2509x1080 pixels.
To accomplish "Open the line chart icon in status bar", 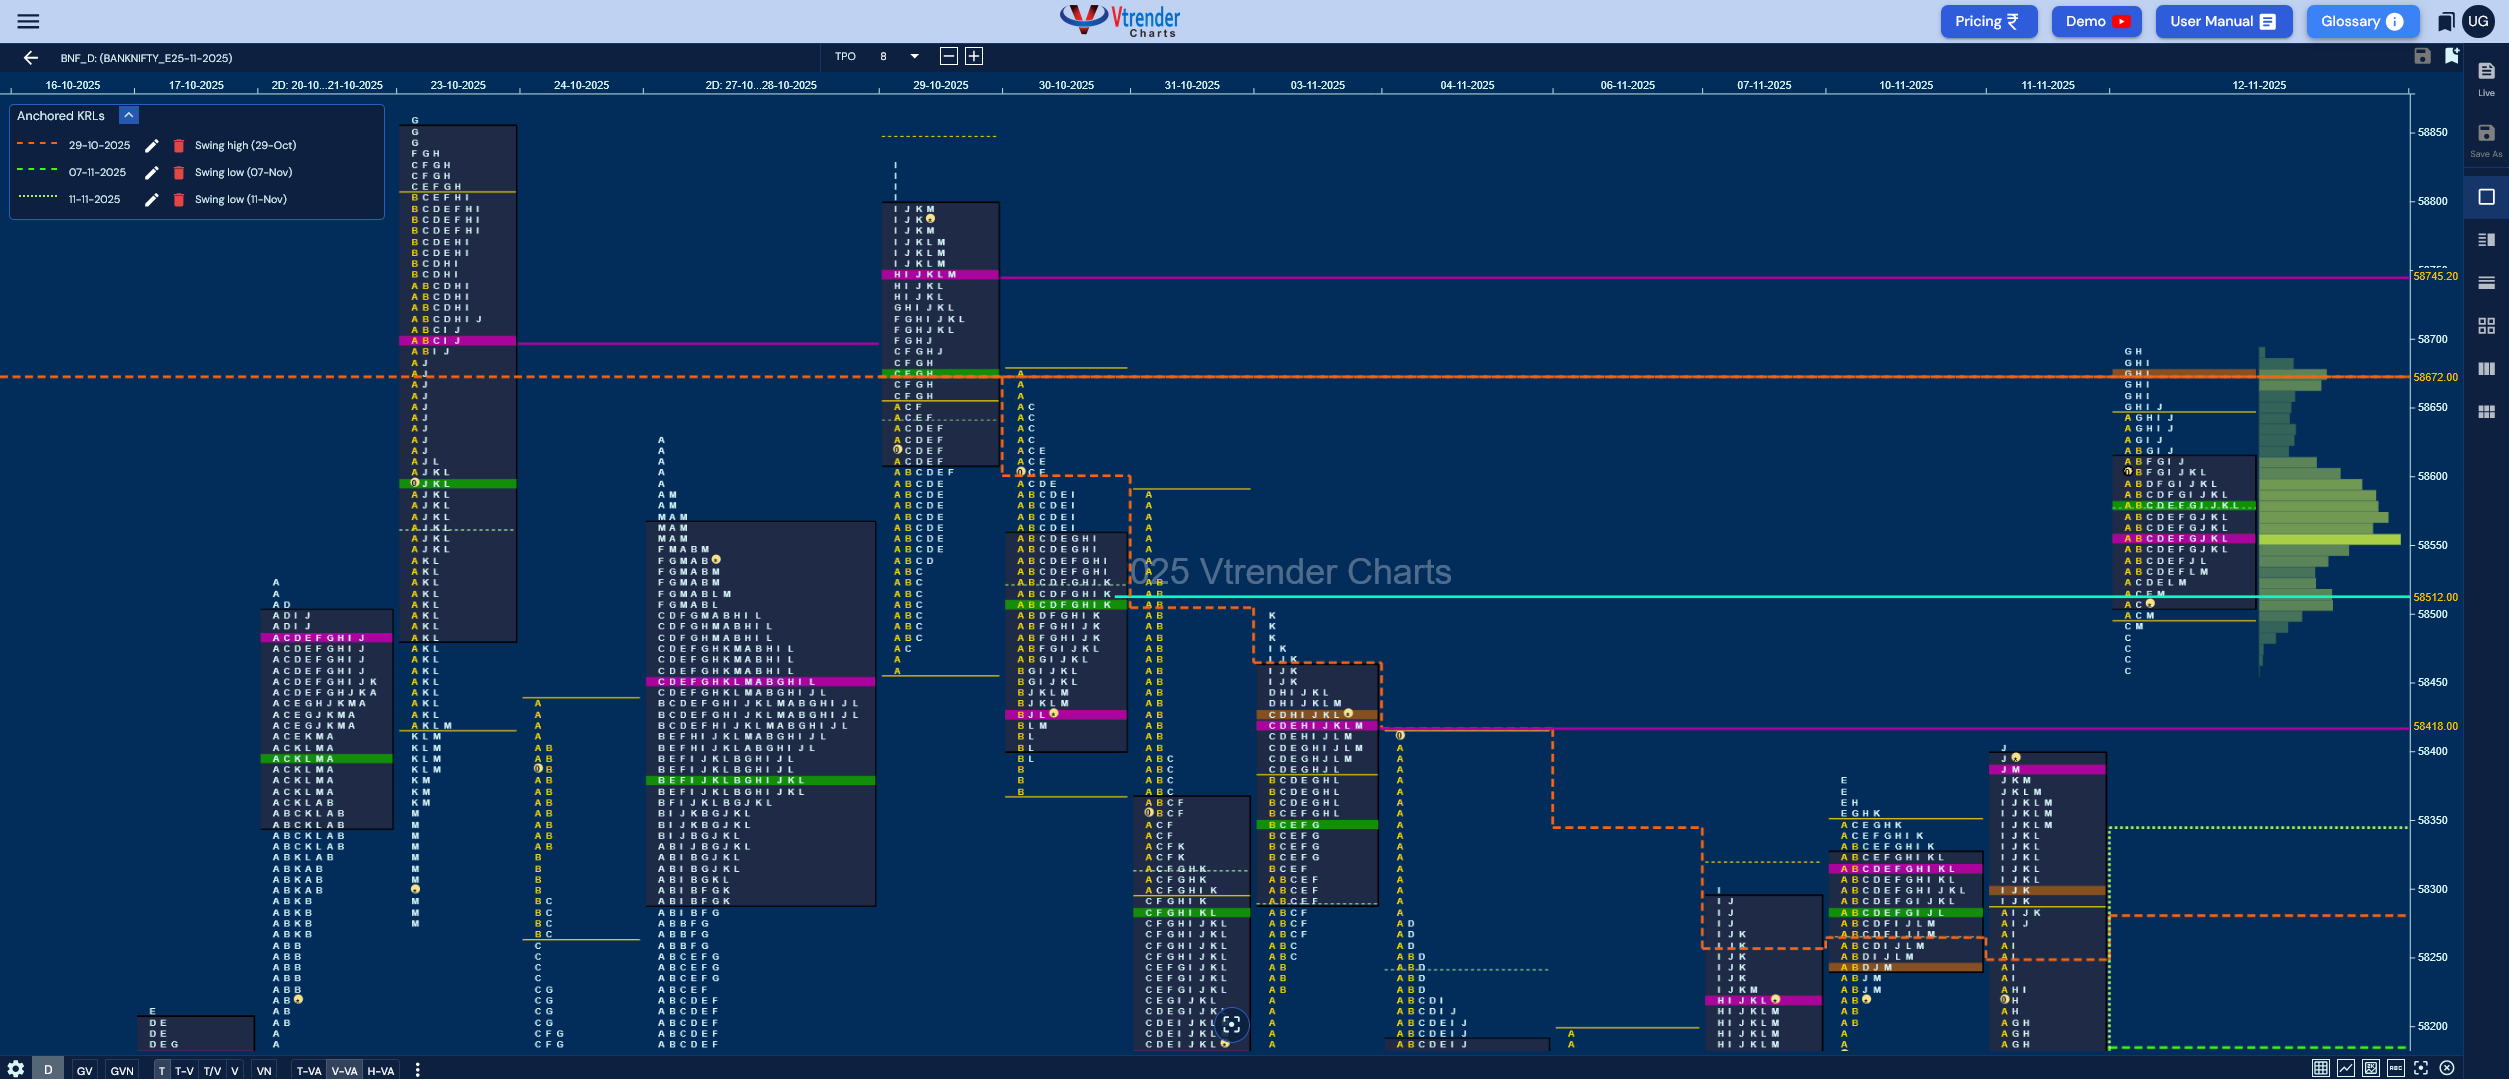I will [2346, 1068].
